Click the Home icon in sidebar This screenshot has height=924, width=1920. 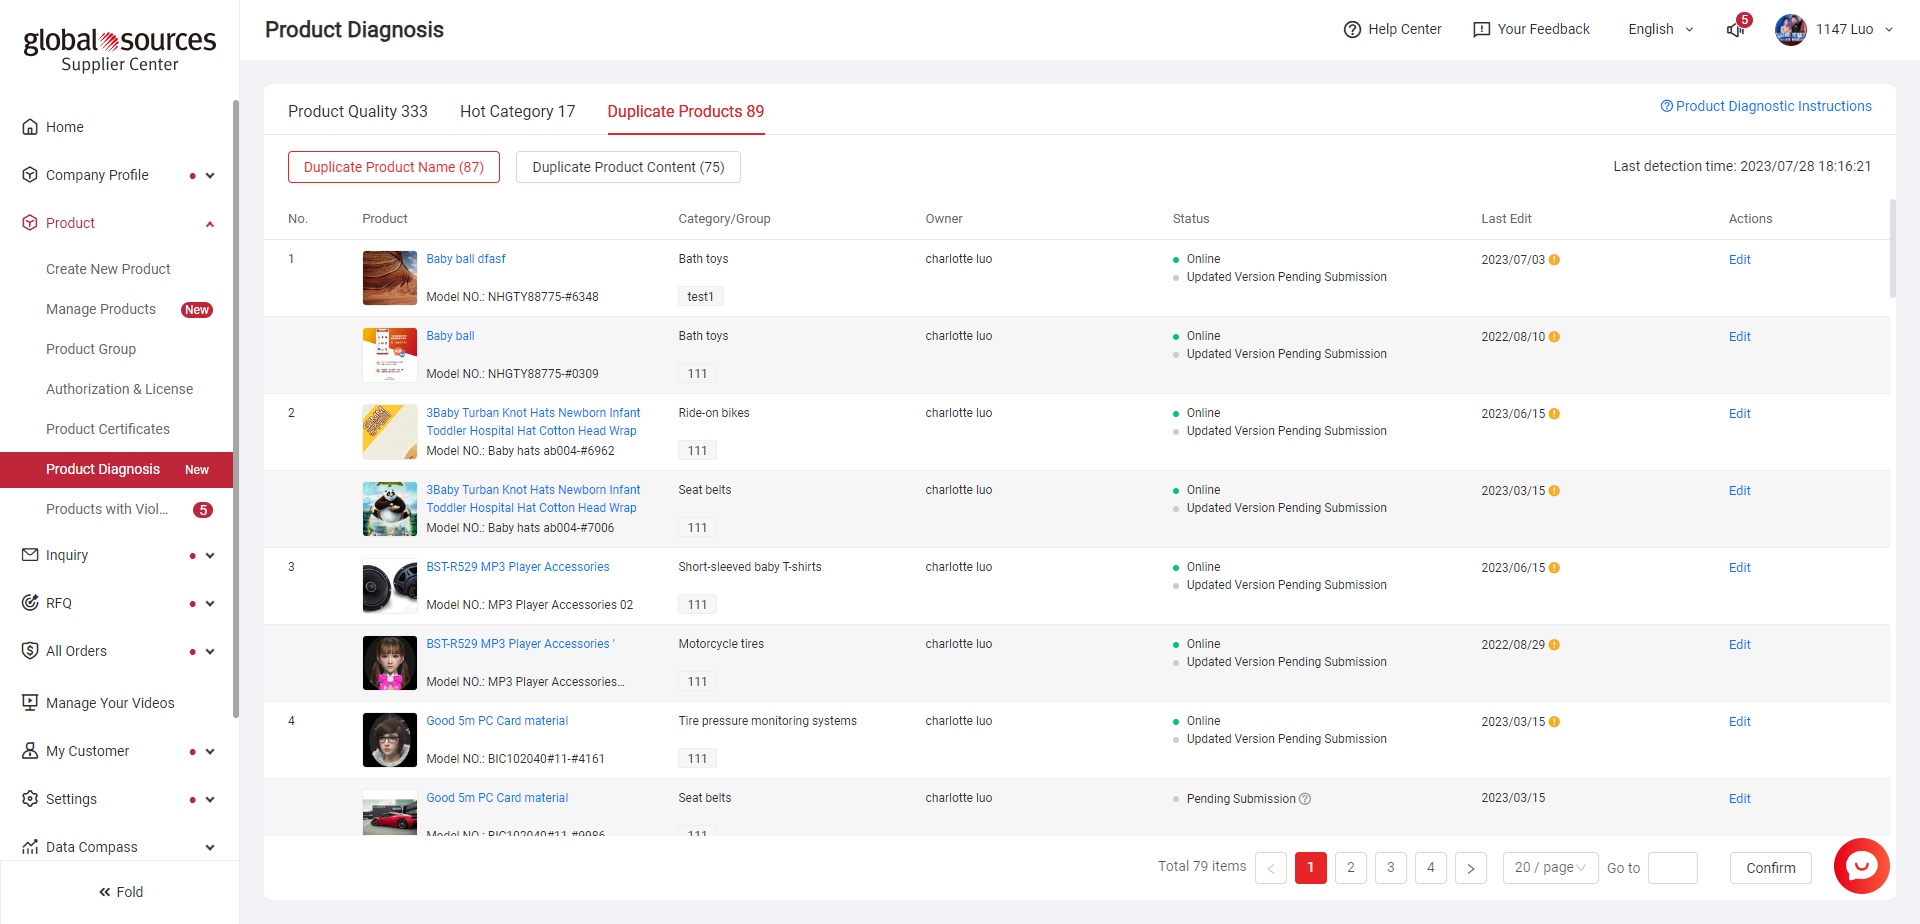30,127
